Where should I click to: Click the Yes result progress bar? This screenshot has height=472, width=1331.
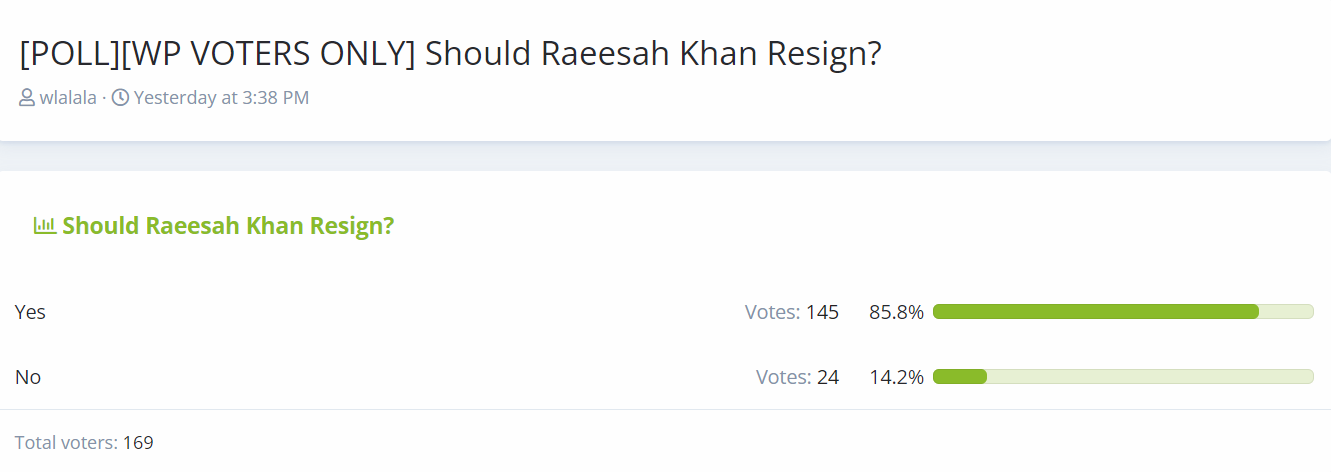pyautogui.click(x=1123, y=312)
